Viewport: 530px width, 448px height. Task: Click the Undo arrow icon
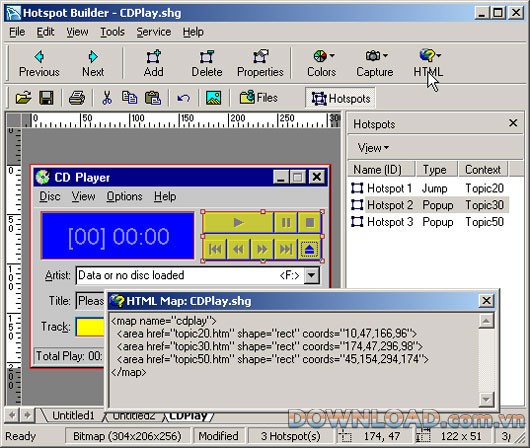184,98
